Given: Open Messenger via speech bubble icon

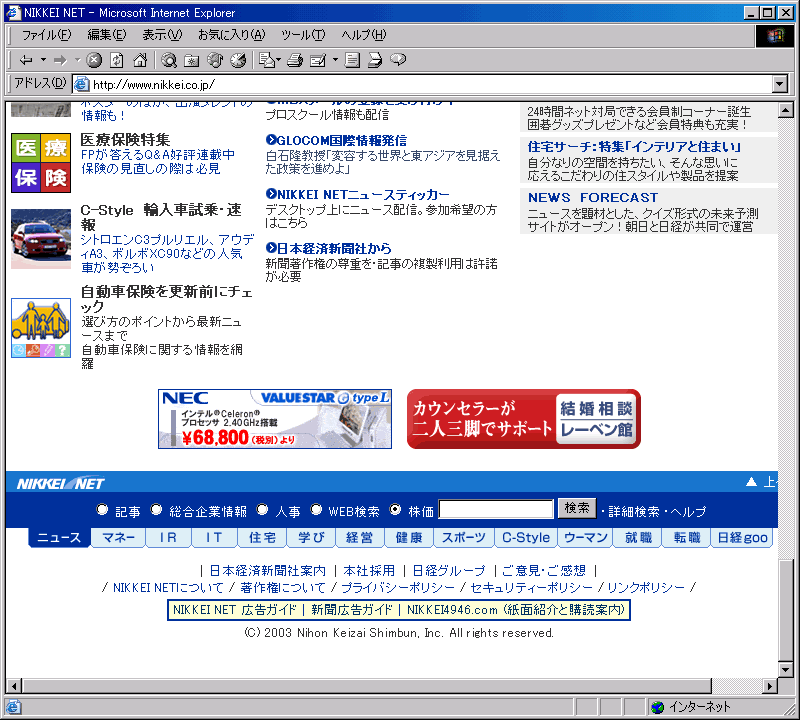Looking at the screenshot, I should (398, 60).
